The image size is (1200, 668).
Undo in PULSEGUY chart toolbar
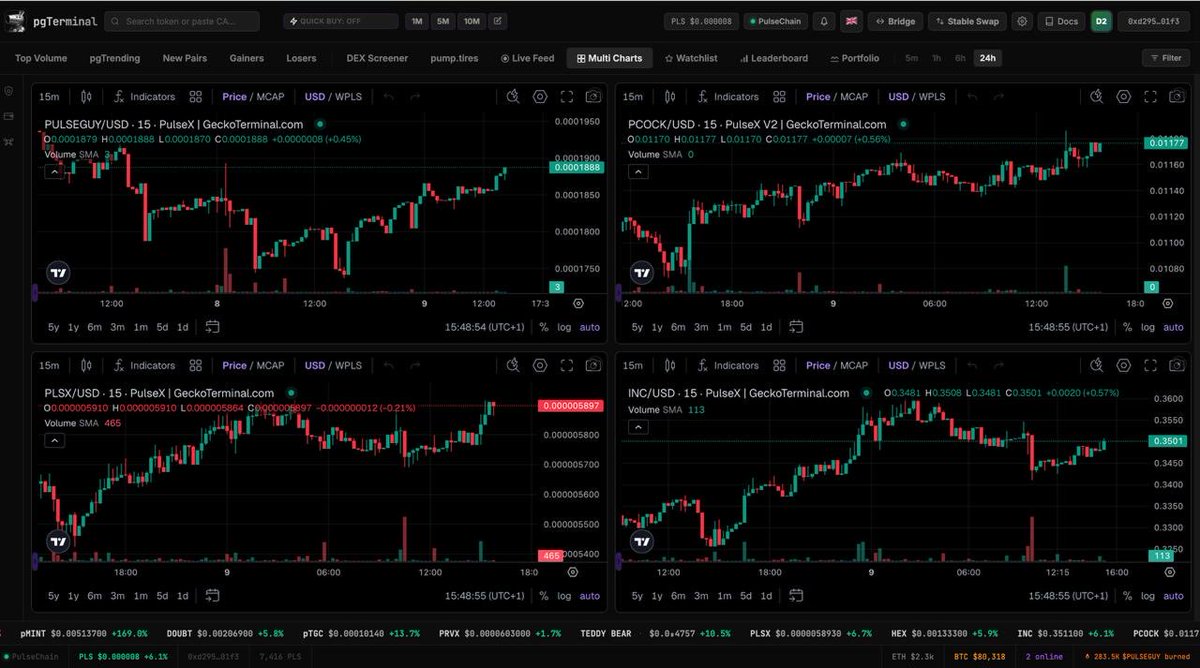389,97
